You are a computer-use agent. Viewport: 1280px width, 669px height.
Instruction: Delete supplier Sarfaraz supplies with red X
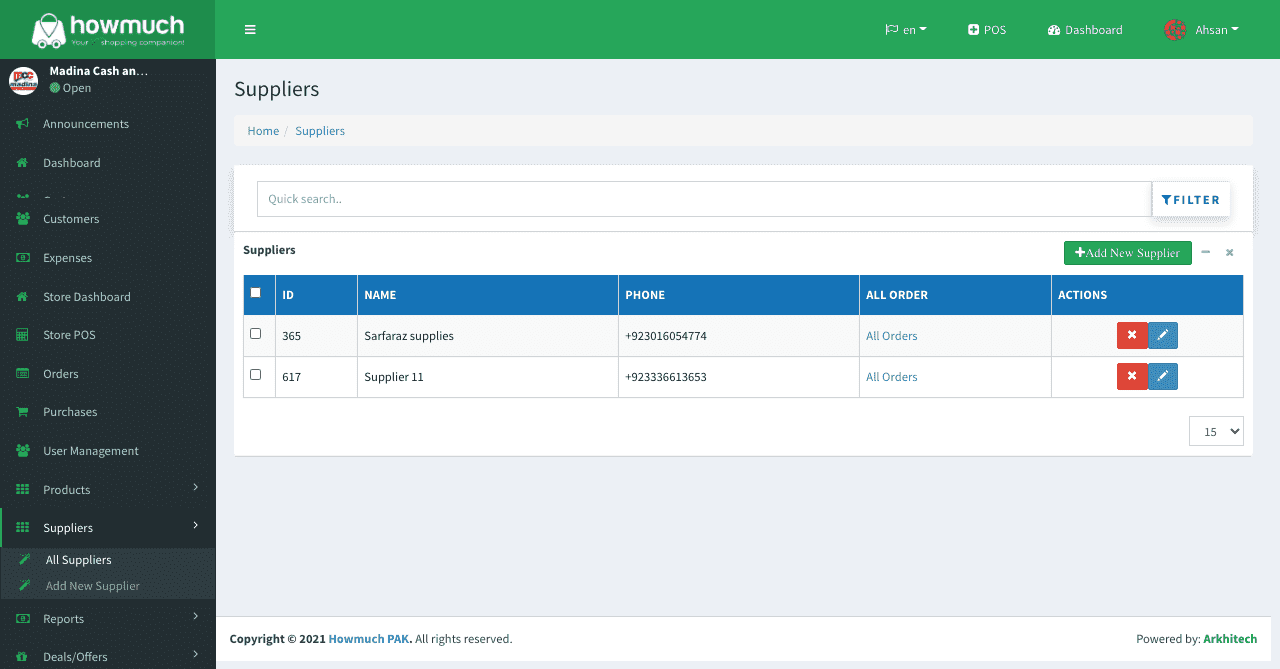[x=1132, y=336]
